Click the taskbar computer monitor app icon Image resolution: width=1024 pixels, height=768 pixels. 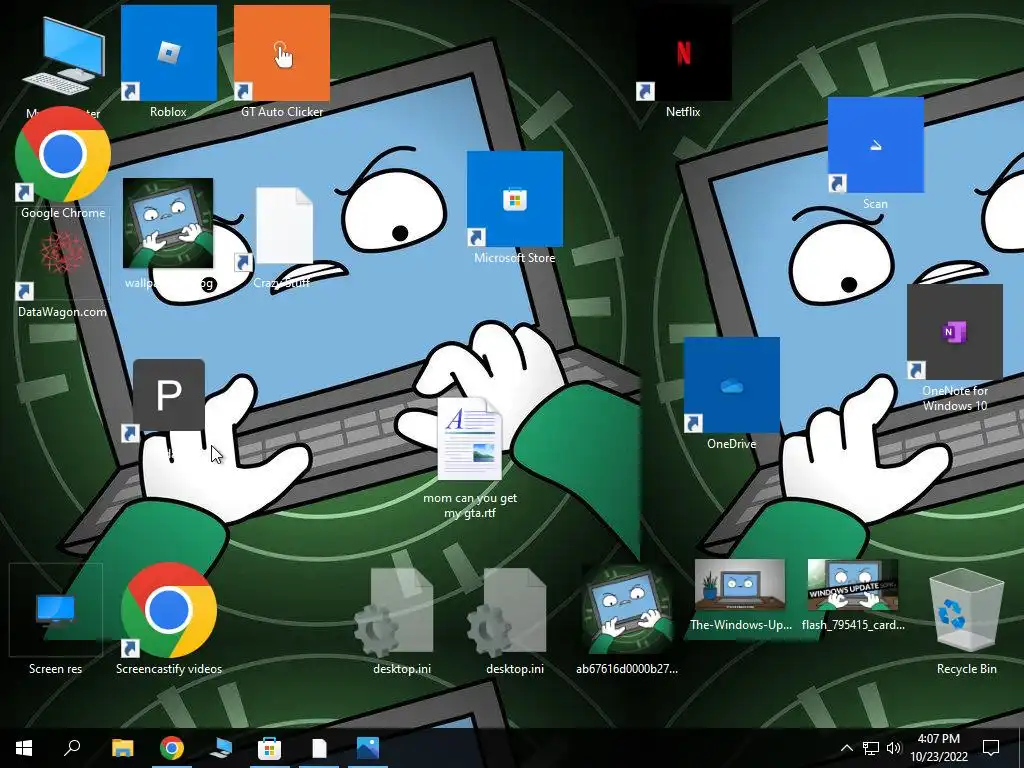[221, 748]
